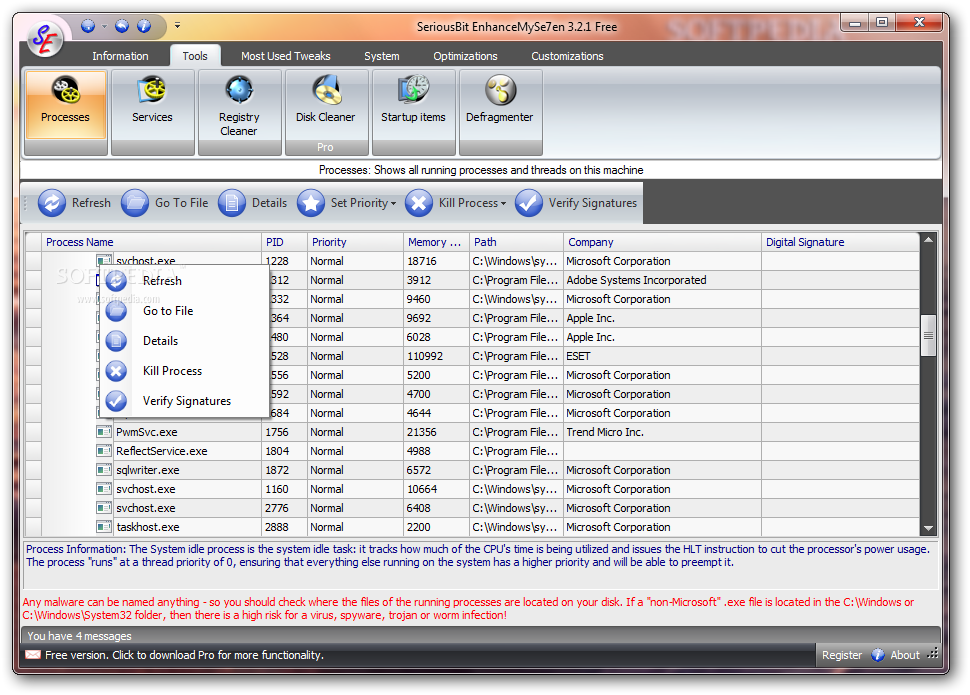The height and width of the screenshot is (695, 970).
Task: Switch to the Information tab
Action: click(x=120, y=56)
